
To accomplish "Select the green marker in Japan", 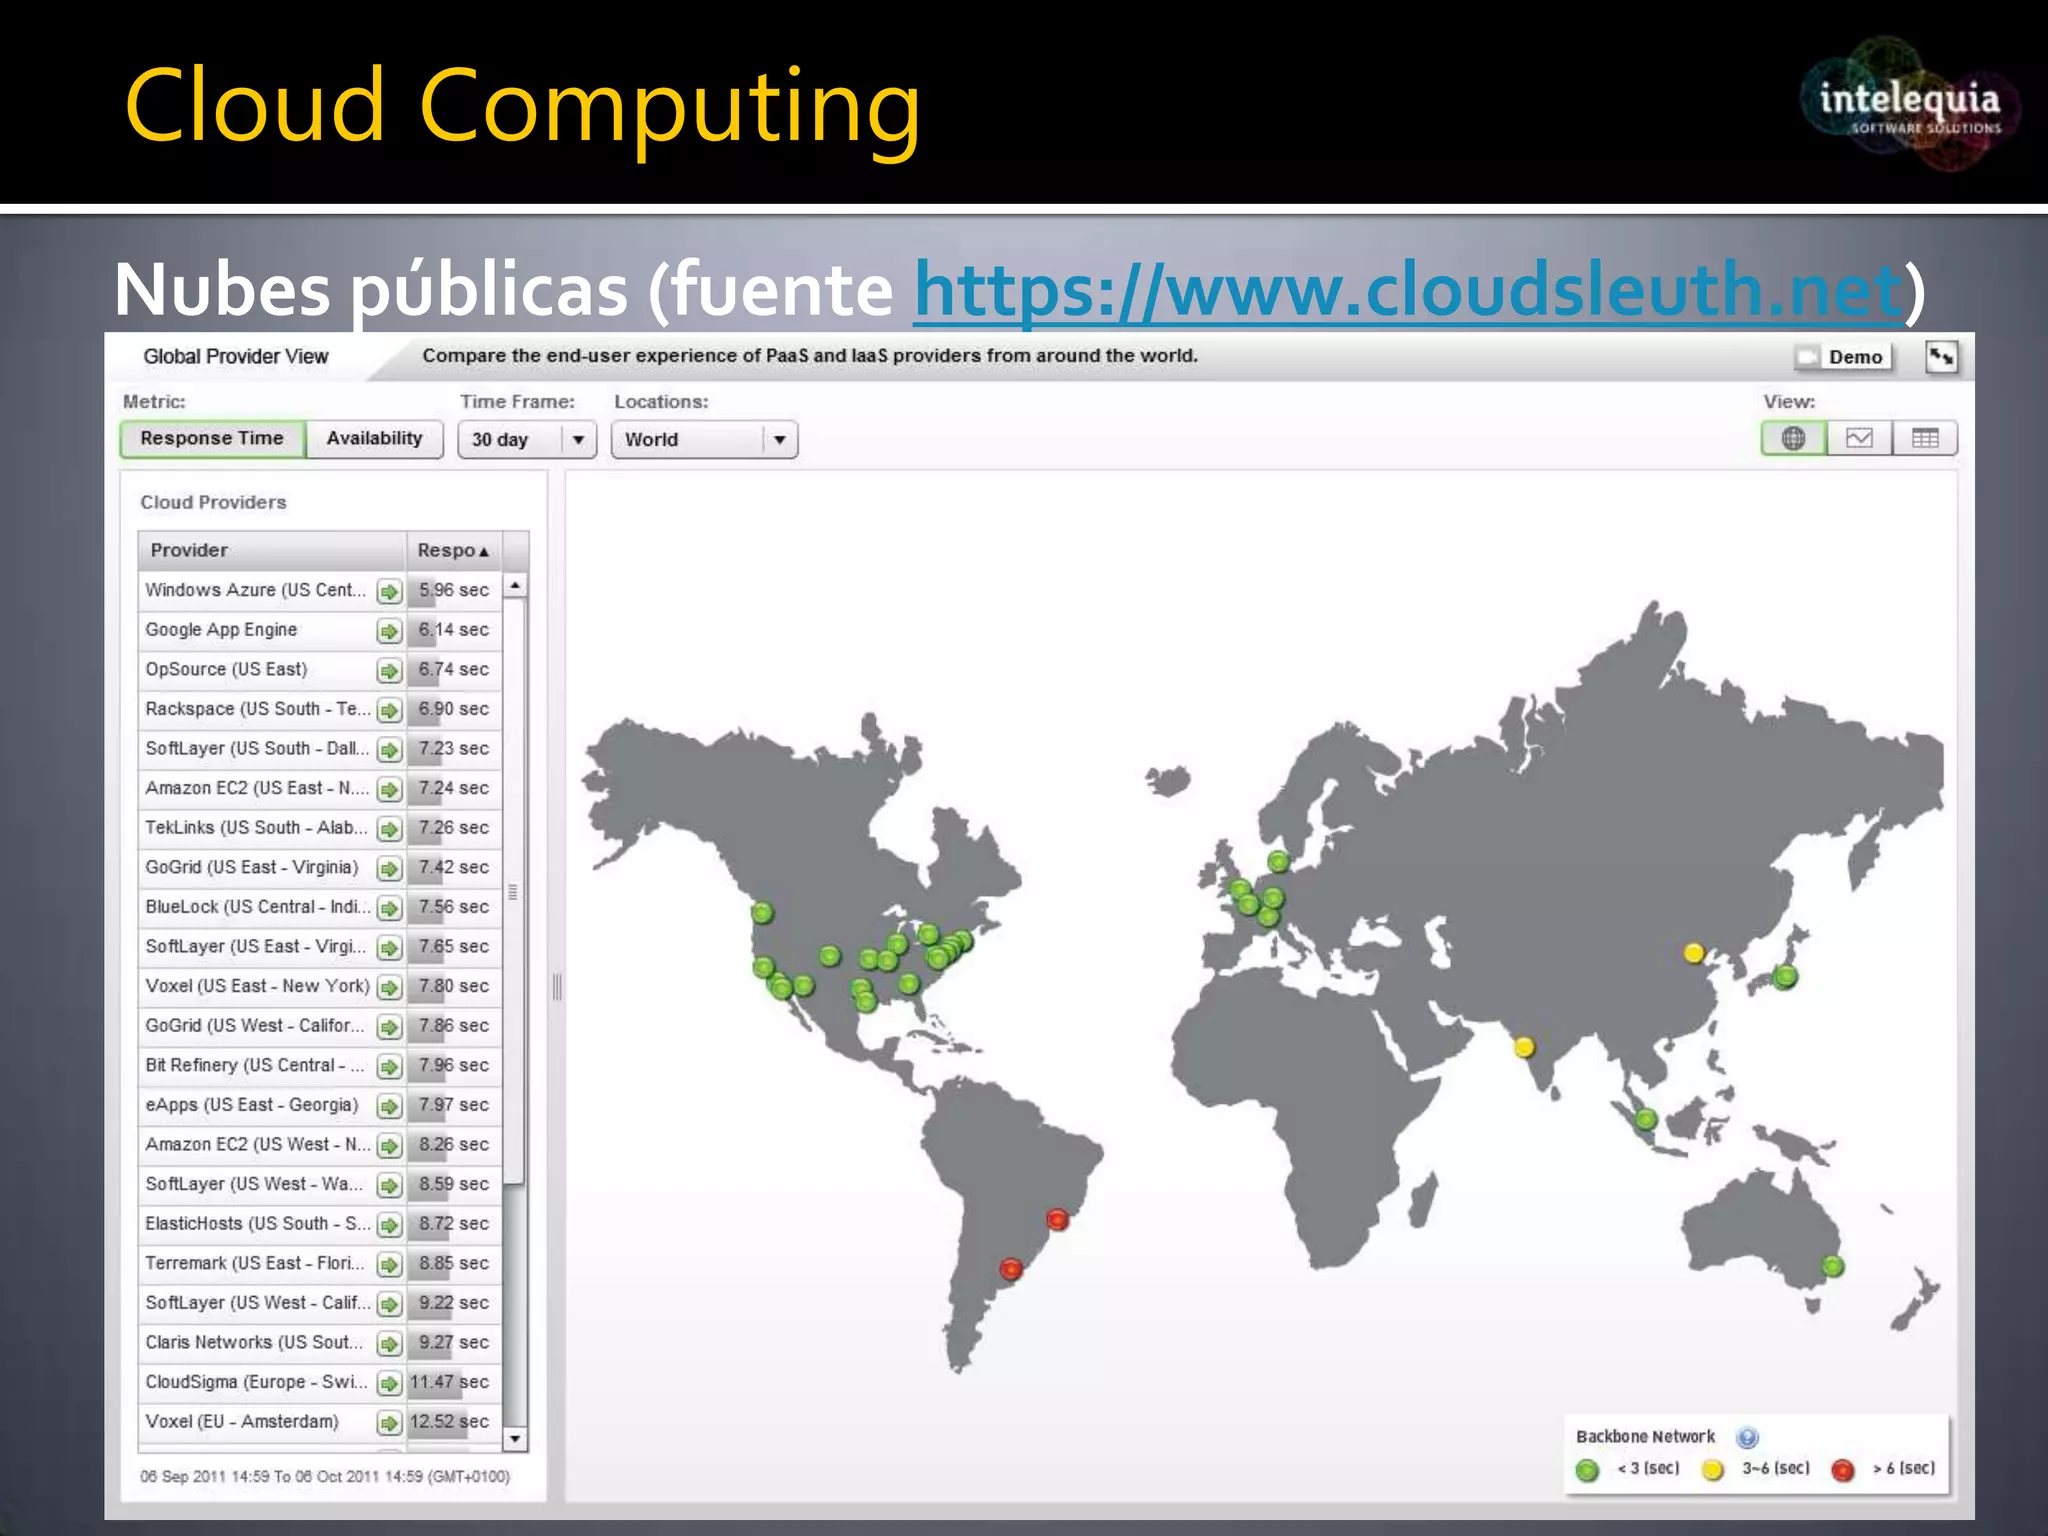I will (x=1786, y=976).
